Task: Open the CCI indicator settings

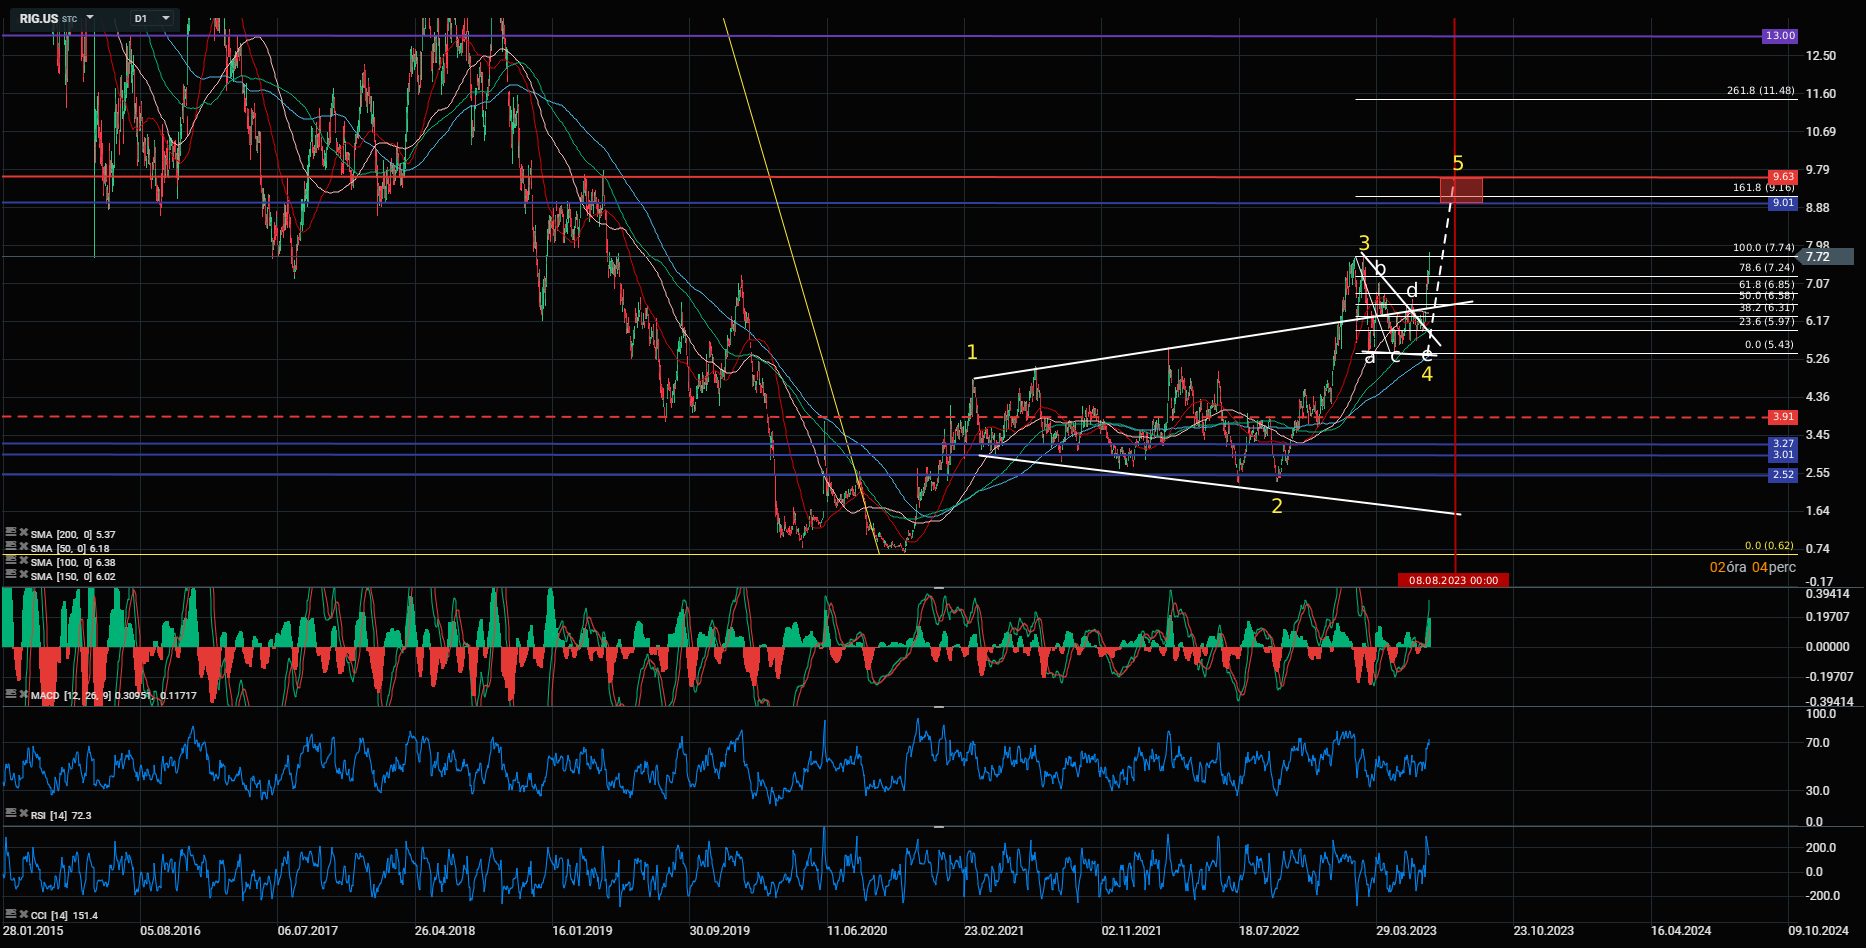Action: (10, 914)
